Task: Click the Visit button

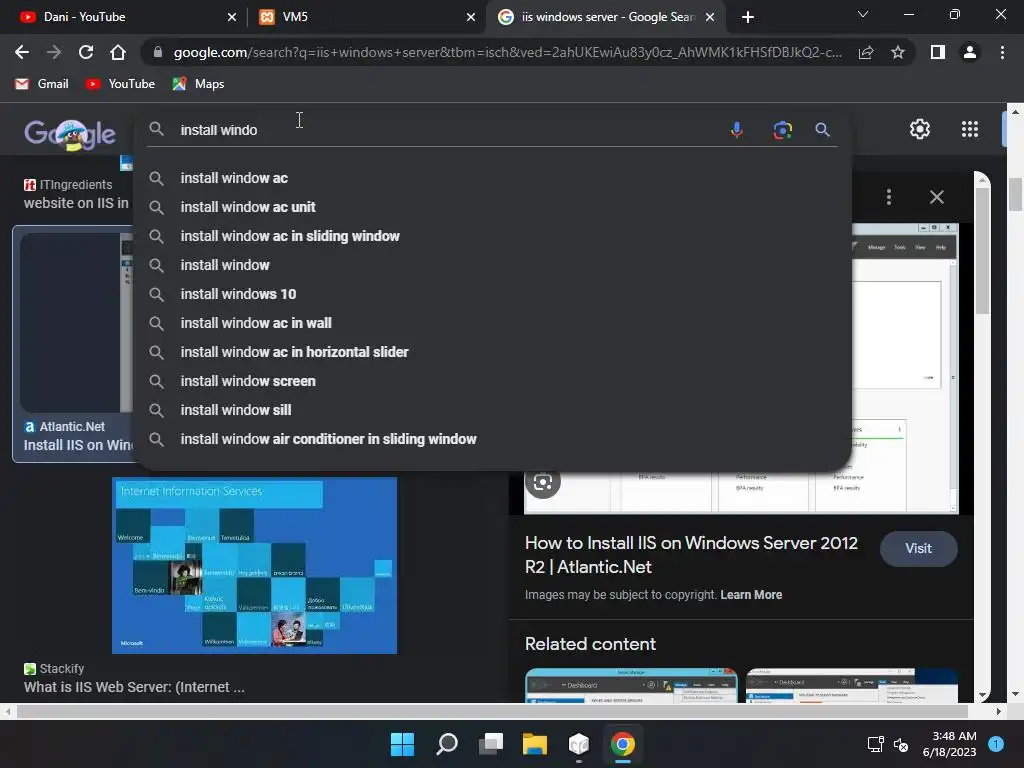Action: (918, 549)
